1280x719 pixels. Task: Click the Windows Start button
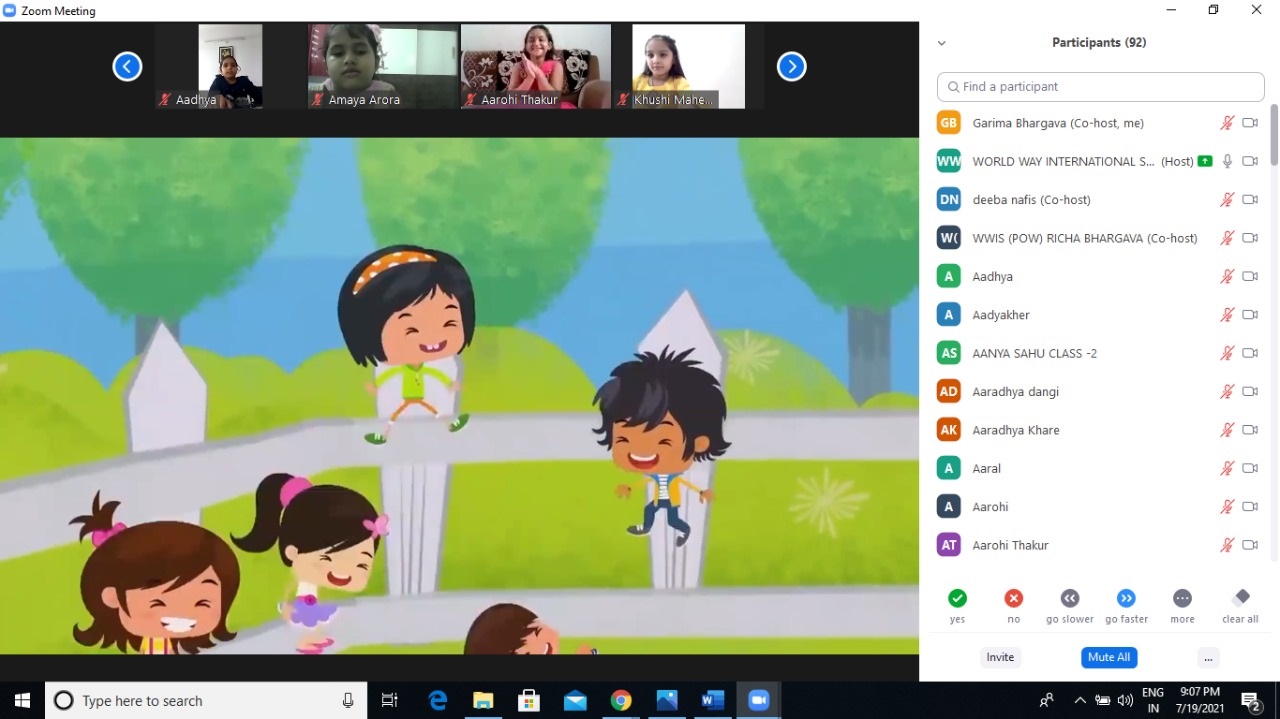point(22,700)
